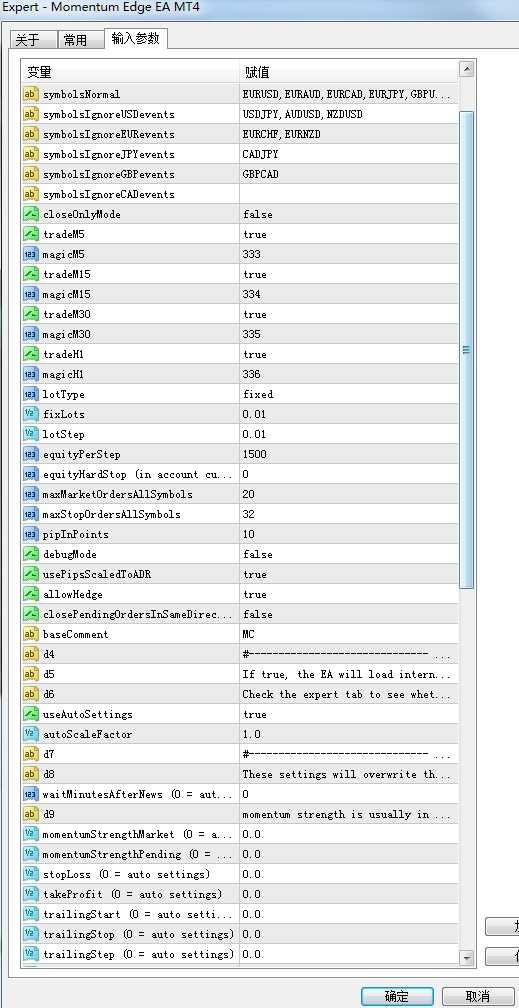Screen dimensions: 519x1008
Task: Click the 取消 cancel button
Action: coord(478,996)
